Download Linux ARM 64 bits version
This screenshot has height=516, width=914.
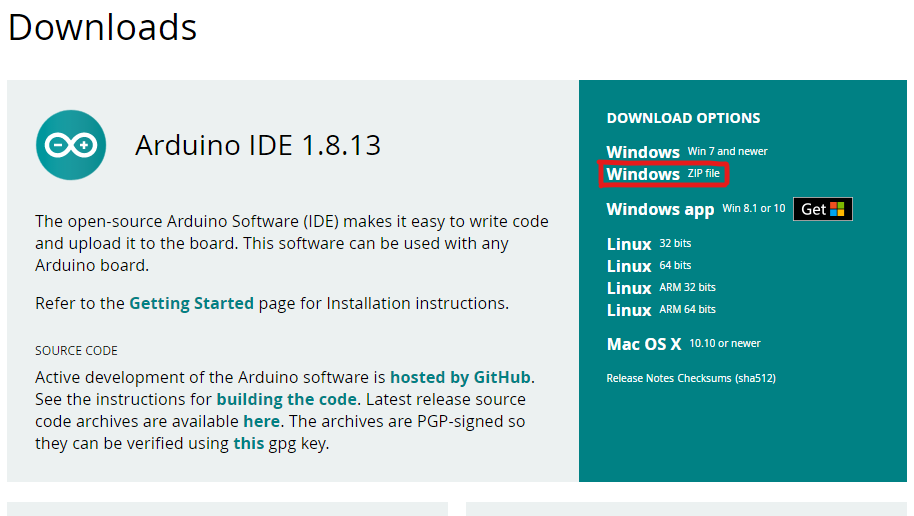tap(661, 310)
